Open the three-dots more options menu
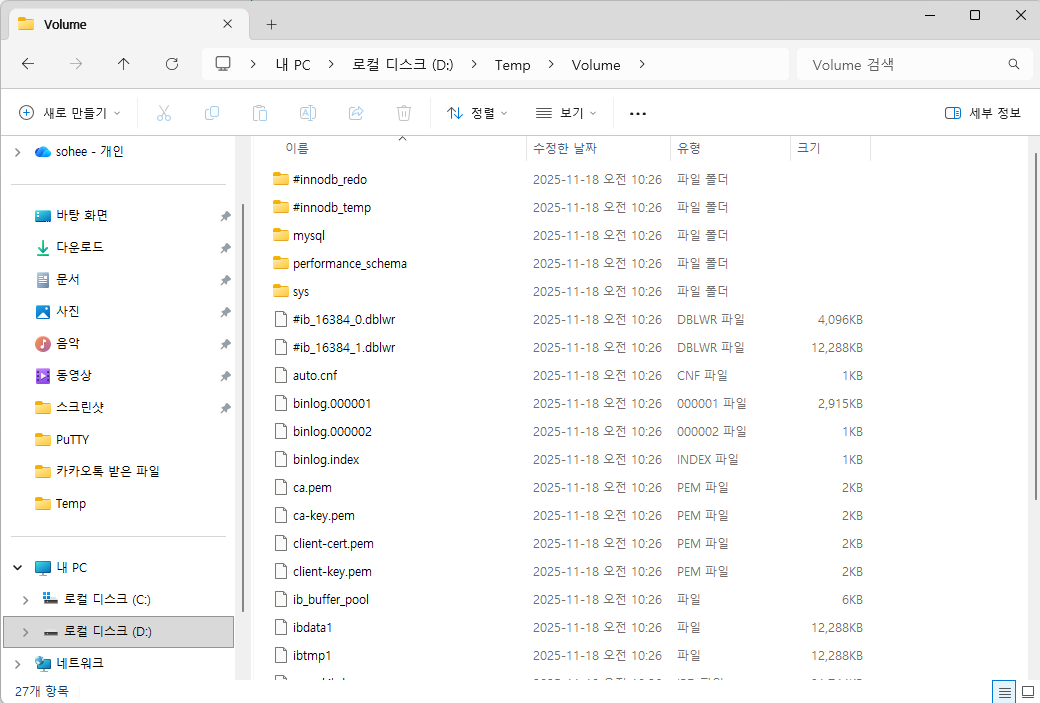The image size is (1040, 703). tap(637, 113)
